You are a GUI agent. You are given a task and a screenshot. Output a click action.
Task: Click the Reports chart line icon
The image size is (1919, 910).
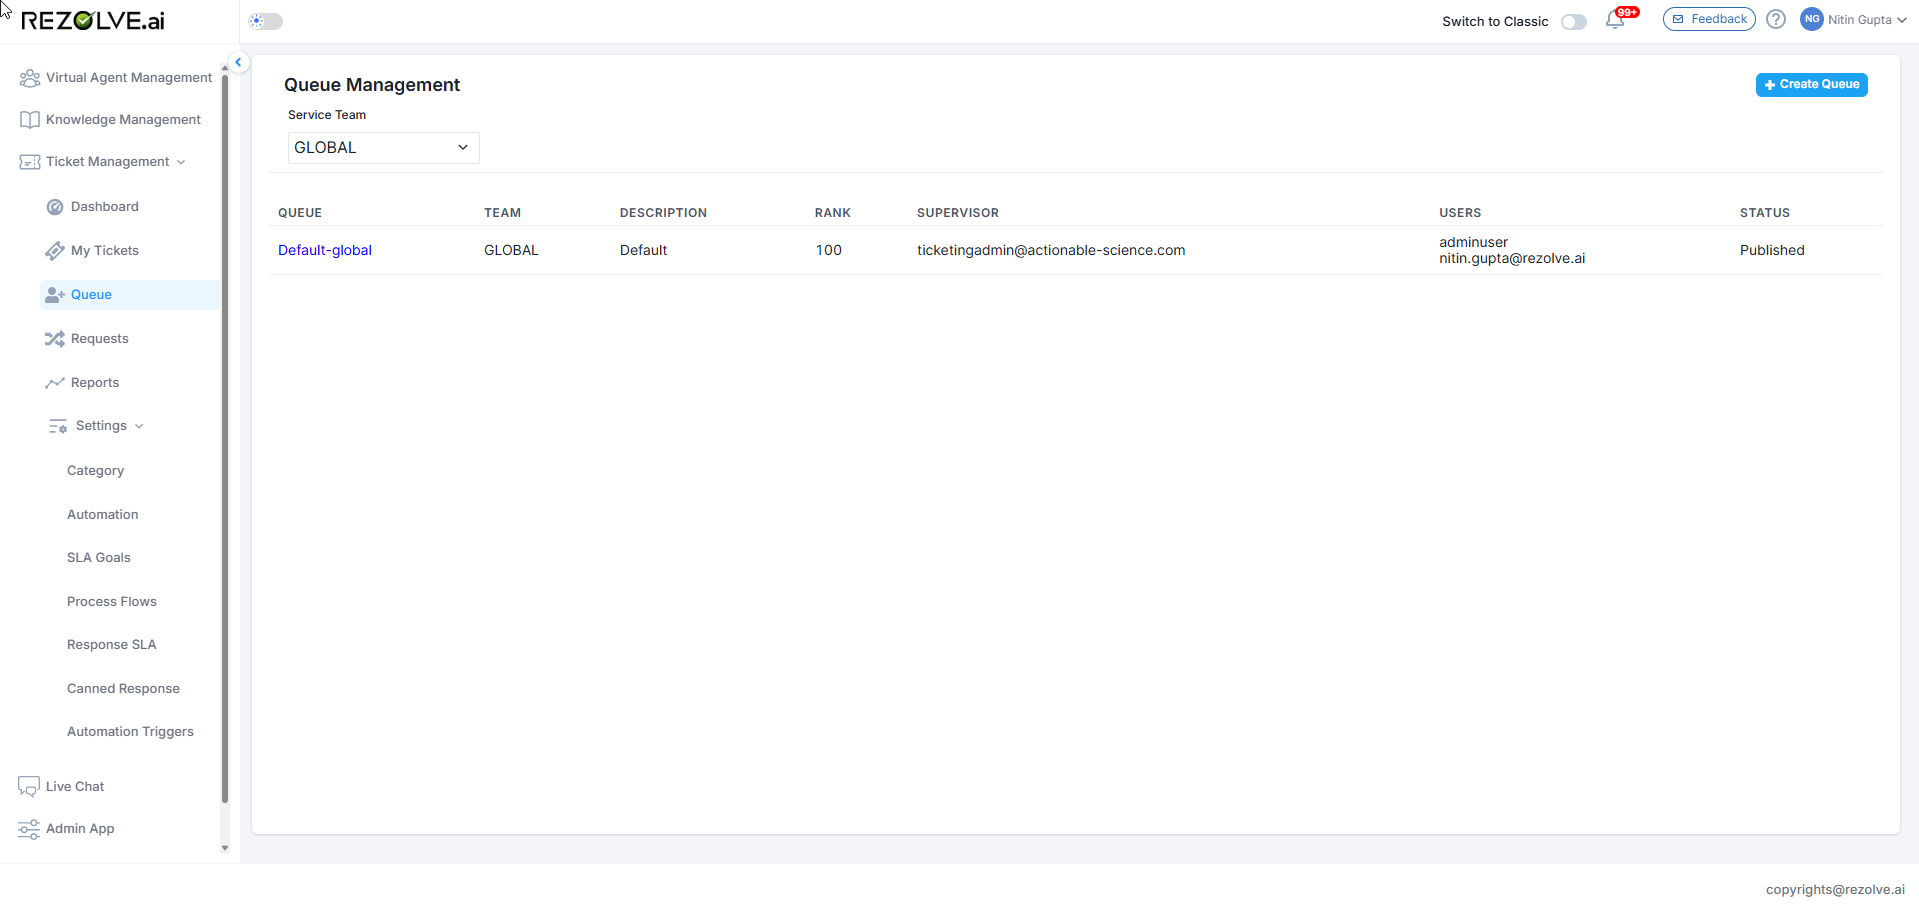[x=55, y=383]
